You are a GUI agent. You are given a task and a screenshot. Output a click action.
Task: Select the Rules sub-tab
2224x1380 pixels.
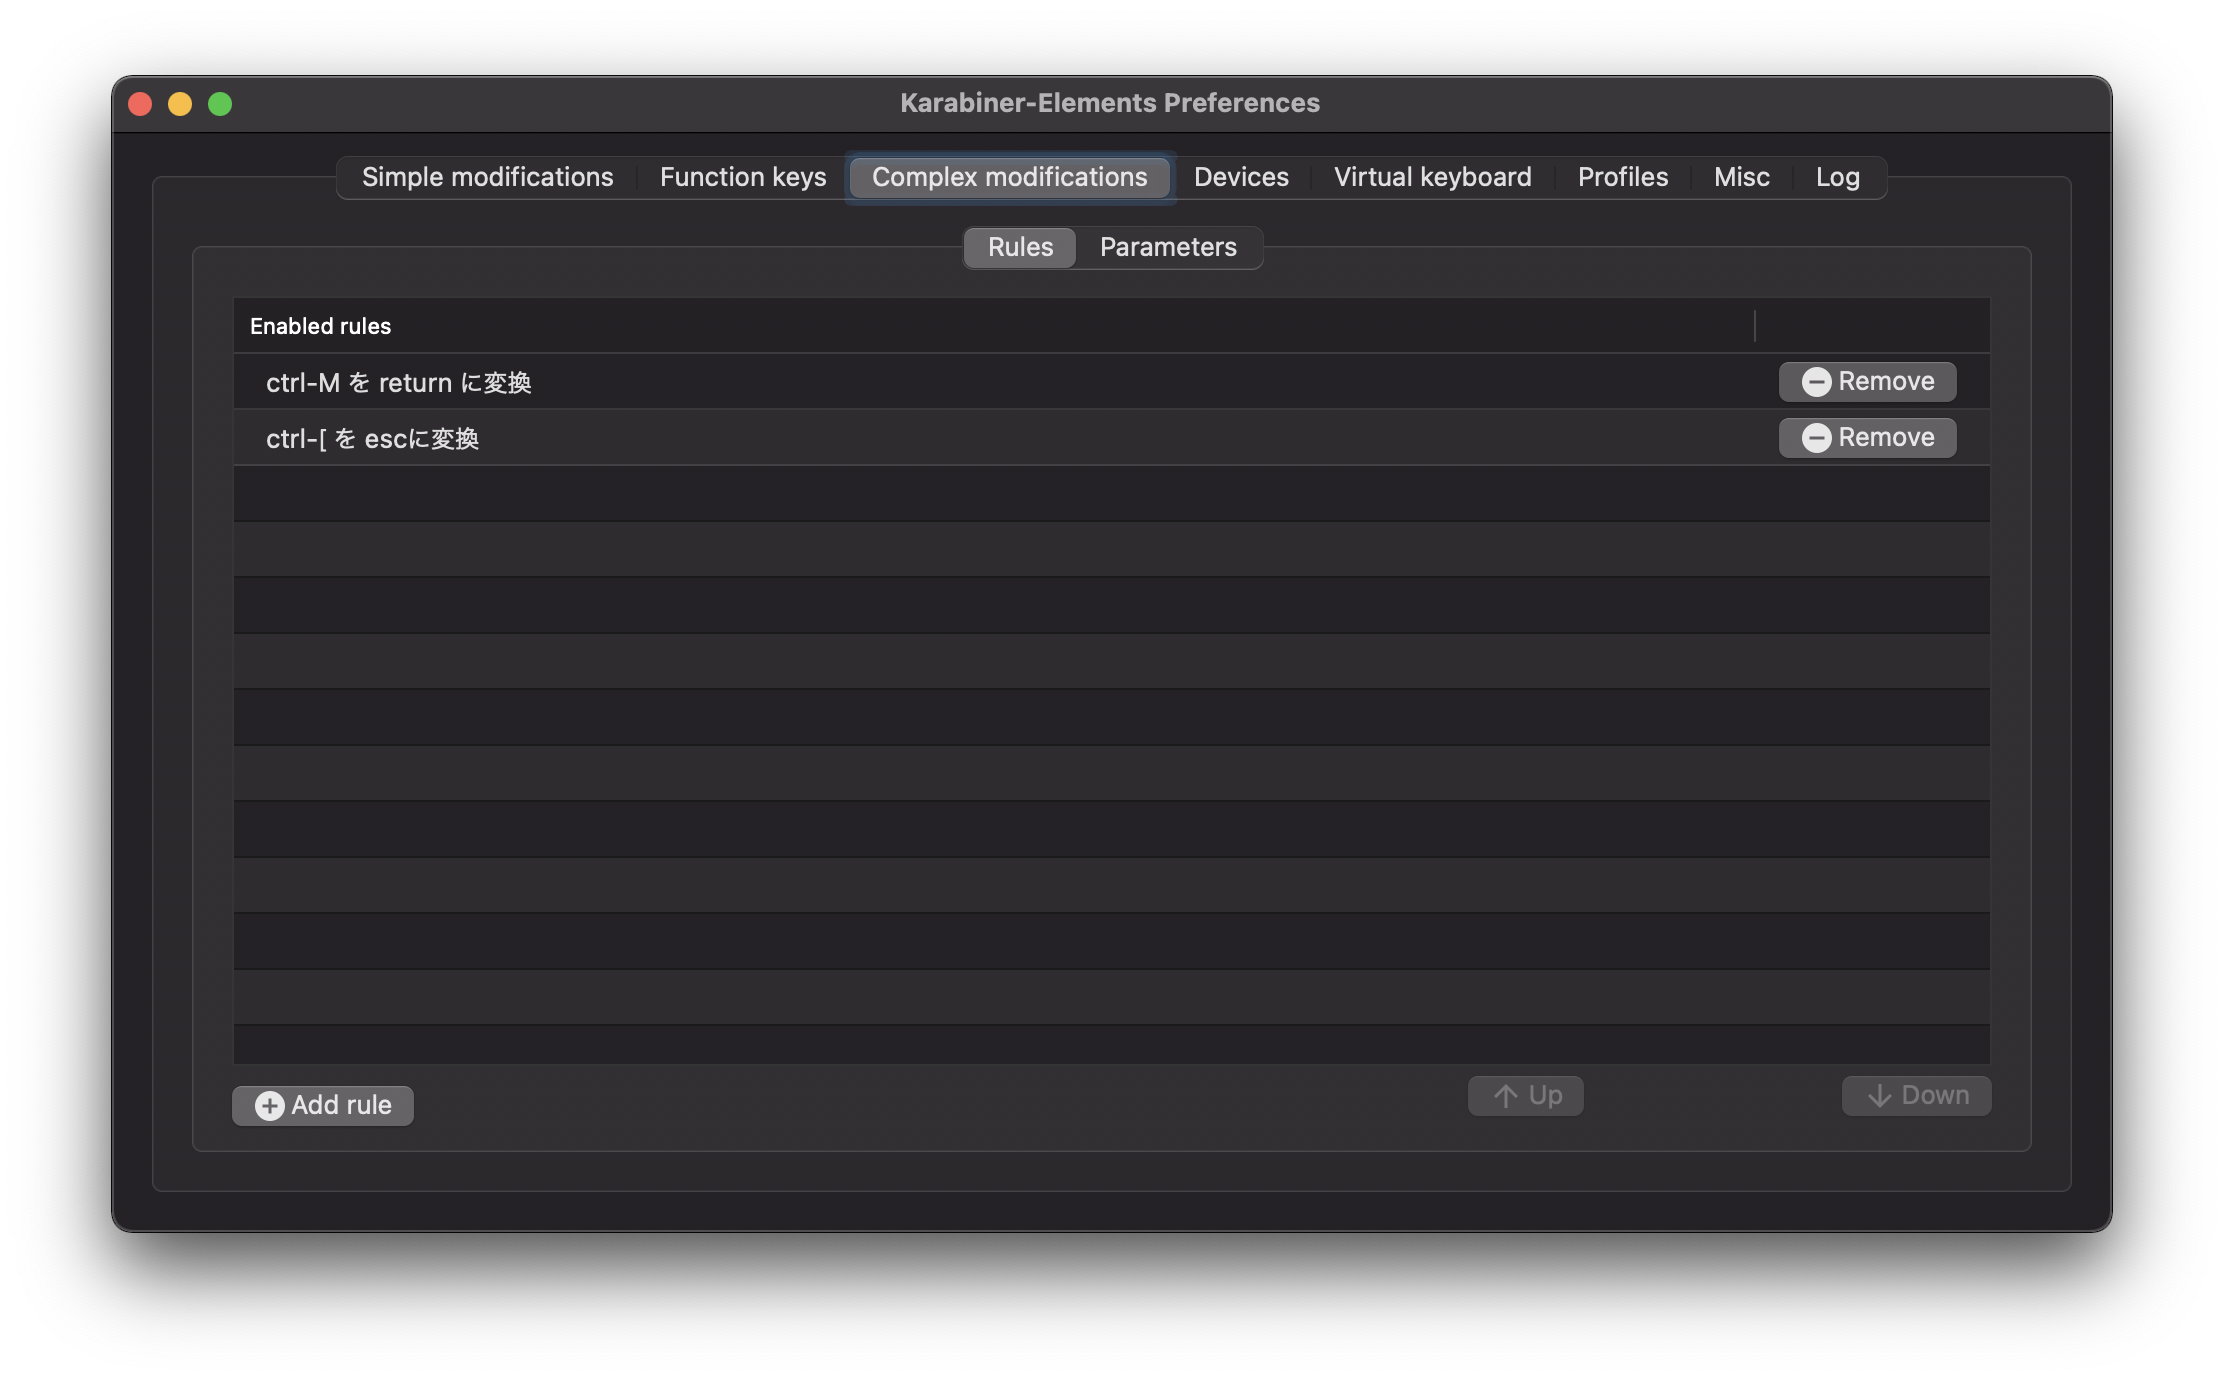pos(1020,247)
